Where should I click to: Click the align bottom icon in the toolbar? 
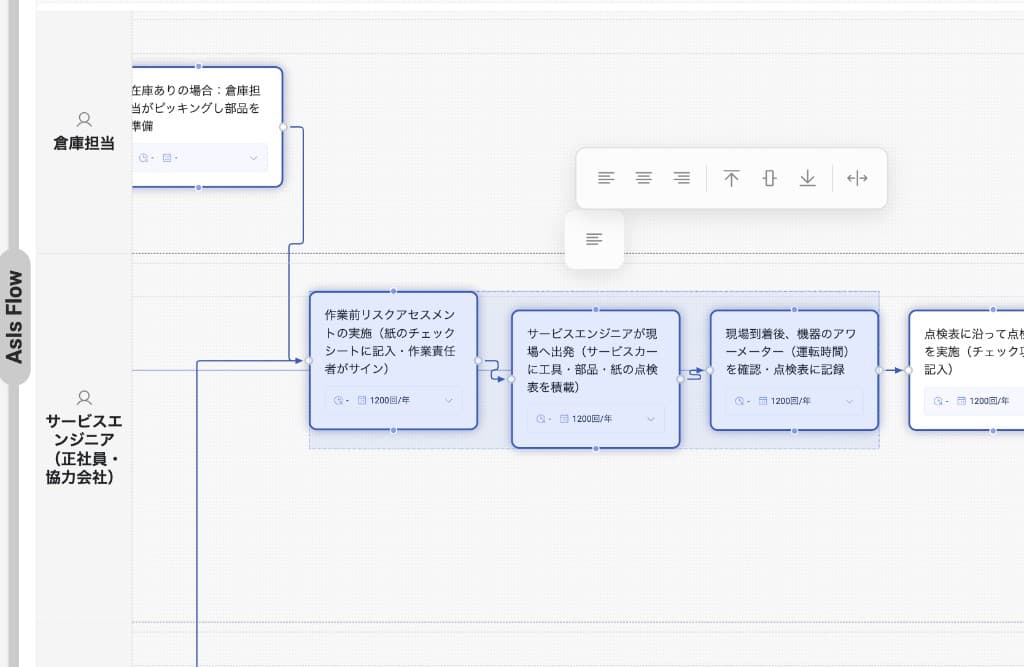pyautogui.click(x=807, y=178)
